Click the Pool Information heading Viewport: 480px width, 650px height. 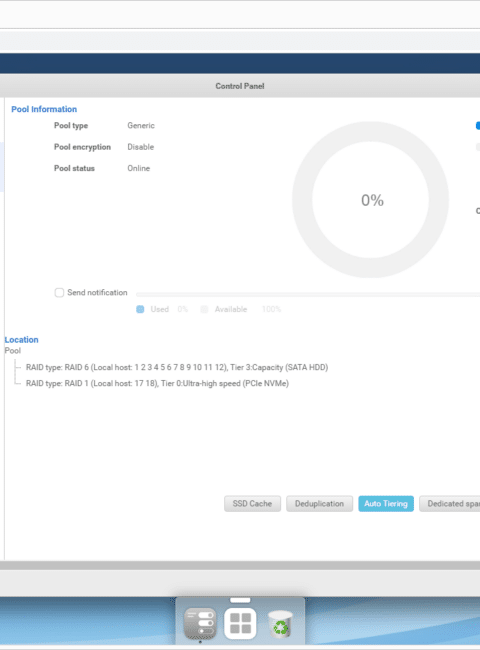tap(44, 109)
